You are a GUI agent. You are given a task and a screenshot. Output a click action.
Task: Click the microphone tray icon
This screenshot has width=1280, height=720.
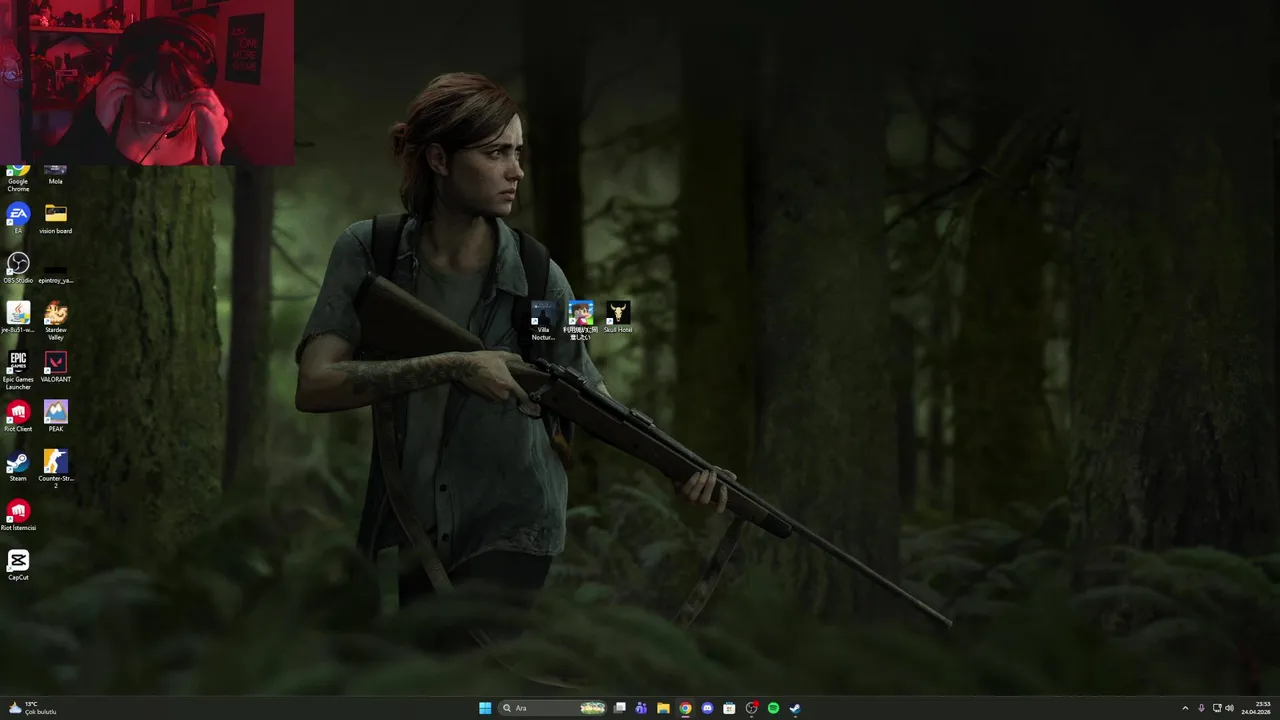click(x=1201, y=708)
